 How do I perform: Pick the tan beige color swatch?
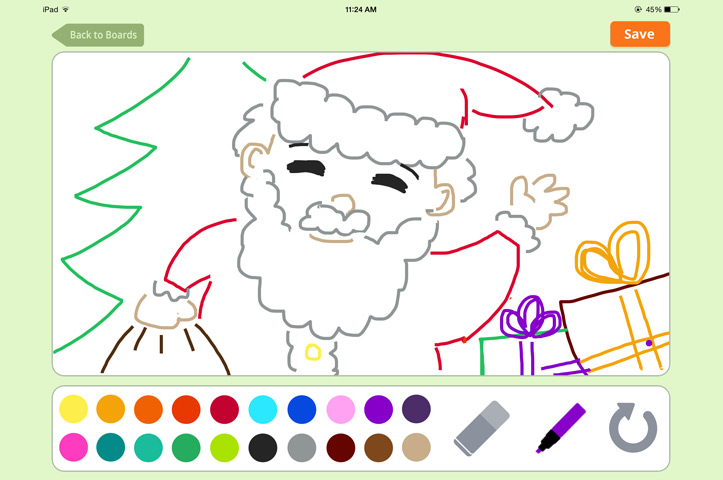click(x=416, y=447)
